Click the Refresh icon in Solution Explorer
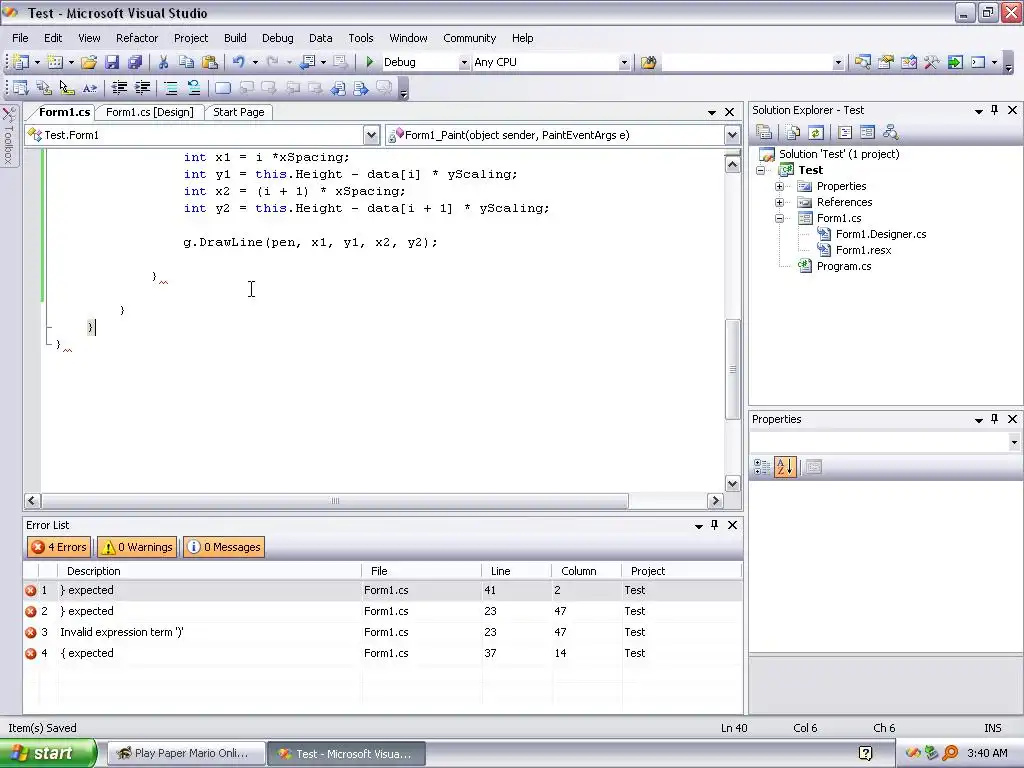 coord(816,133)
